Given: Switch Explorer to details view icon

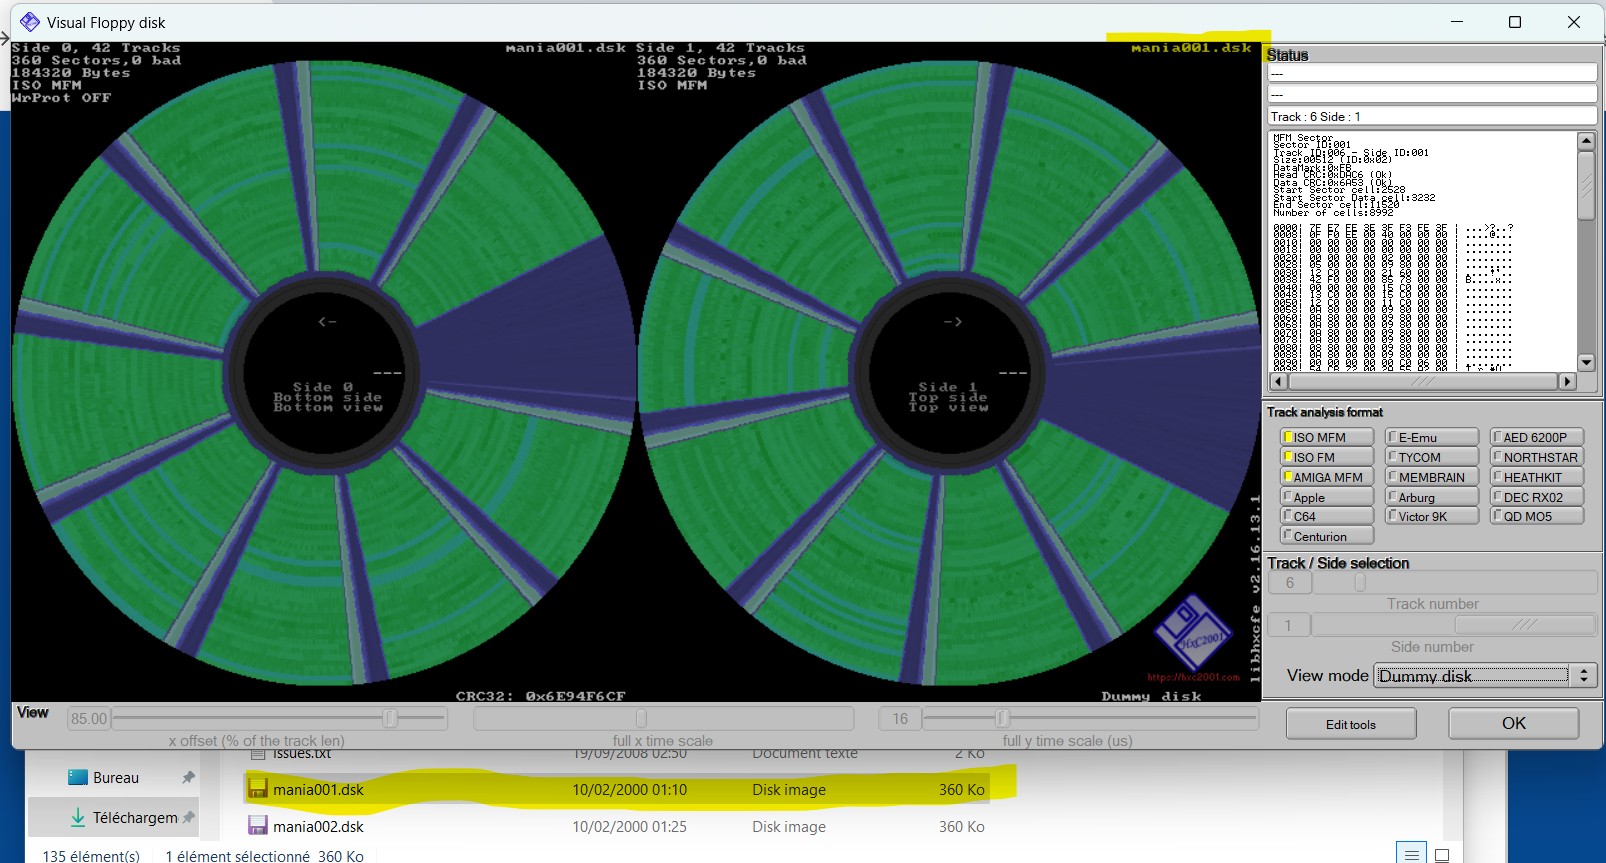Looking at the screenshot, I should 1411,853.
